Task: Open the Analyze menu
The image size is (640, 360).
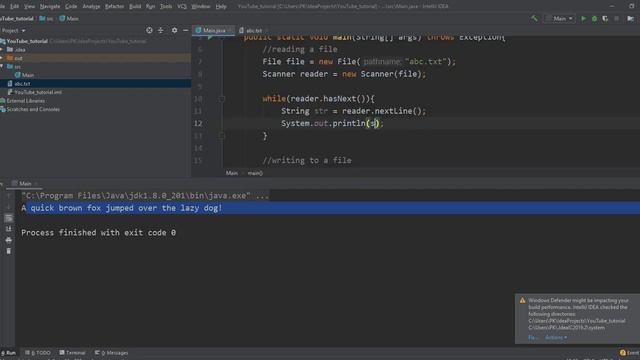Action: pyautogui.click(x=91, y=7)
